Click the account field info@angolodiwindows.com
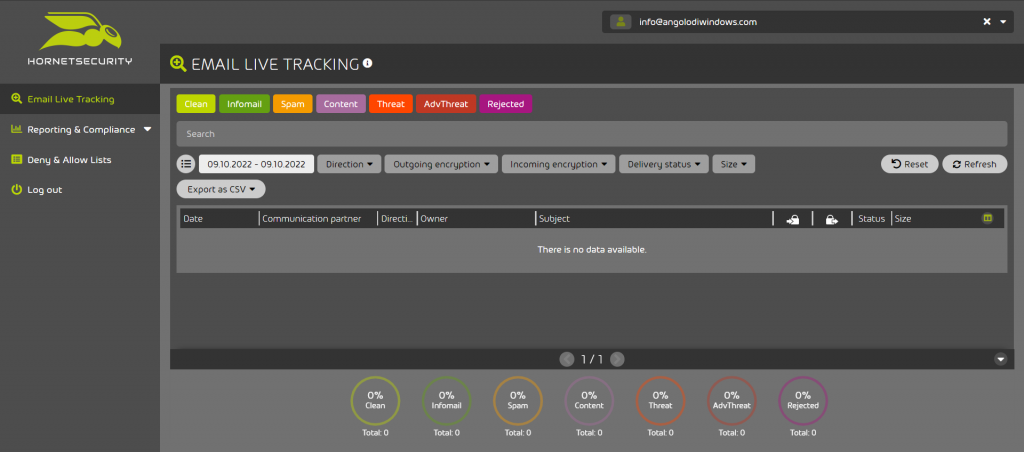This screenshot has height=452, width=1024. point(808,22)
